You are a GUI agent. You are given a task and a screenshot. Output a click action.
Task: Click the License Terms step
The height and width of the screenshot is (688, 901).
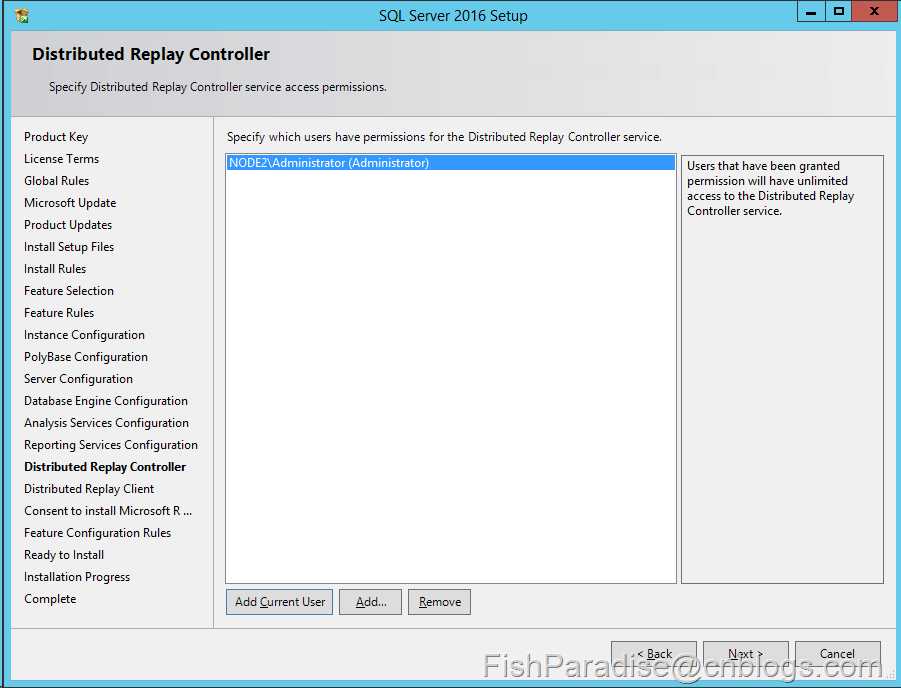point(61,159)
